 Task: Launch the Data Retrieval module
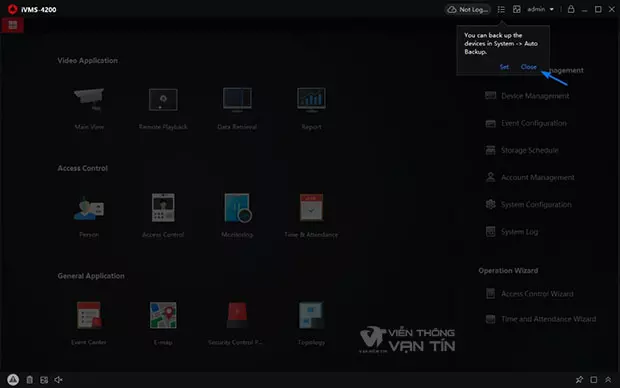pos(237,99)
